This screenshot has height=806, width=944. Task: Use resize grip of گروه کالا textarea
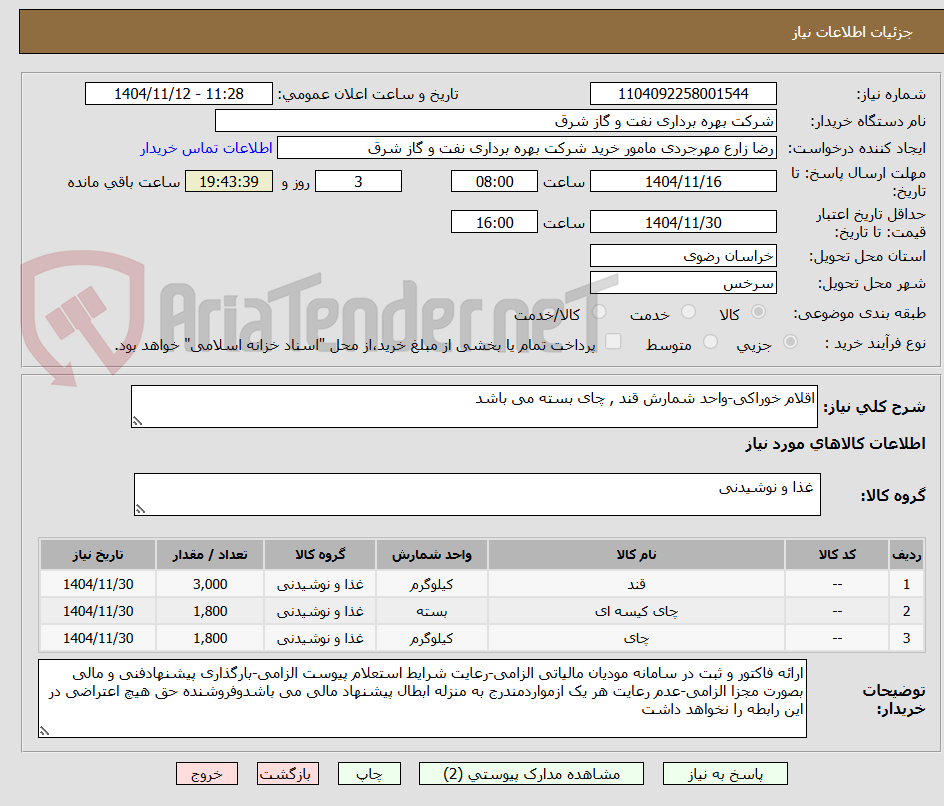click(x=140, y=509)
